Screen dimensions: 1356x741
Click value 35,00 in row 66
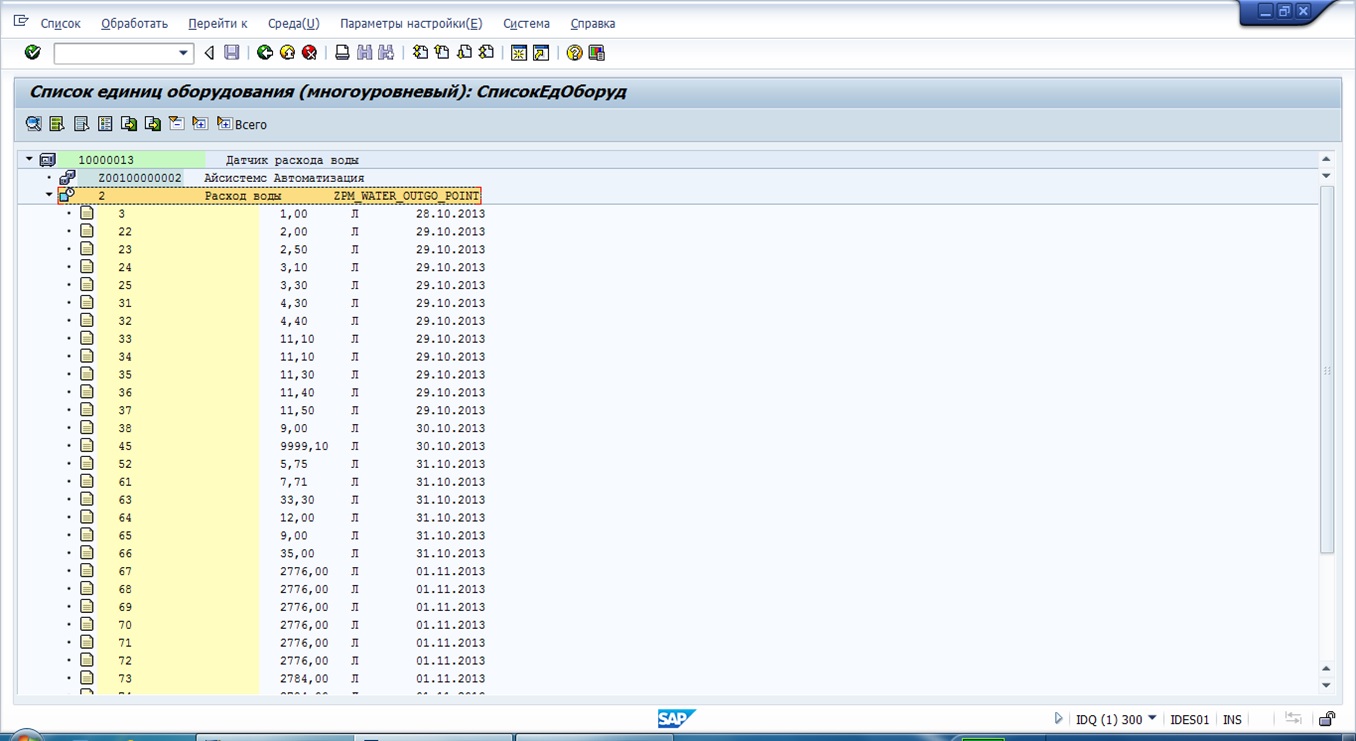tap(297, 554)
